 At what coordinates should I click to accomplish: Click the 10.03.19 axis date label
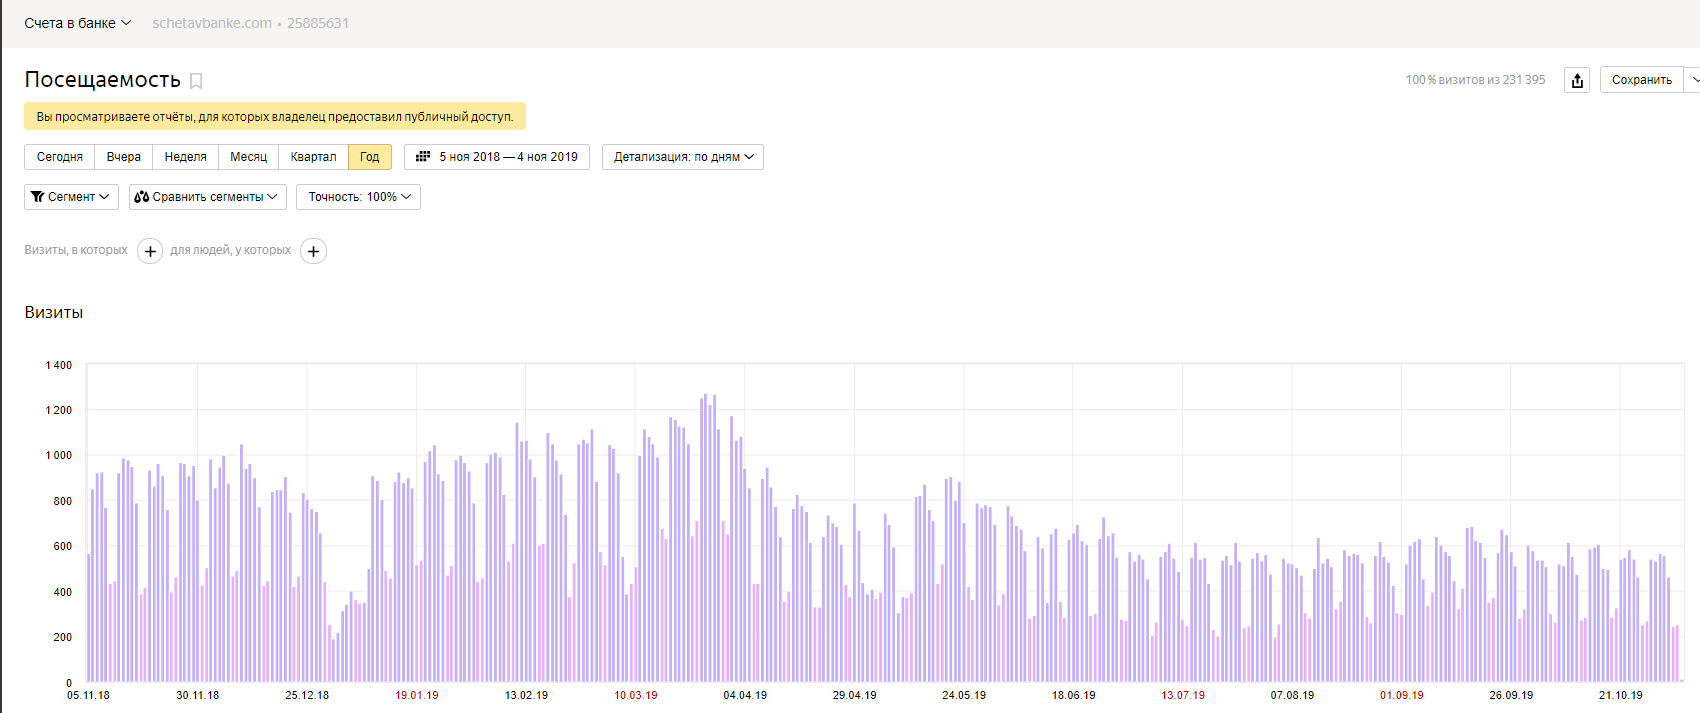point(636,695)
